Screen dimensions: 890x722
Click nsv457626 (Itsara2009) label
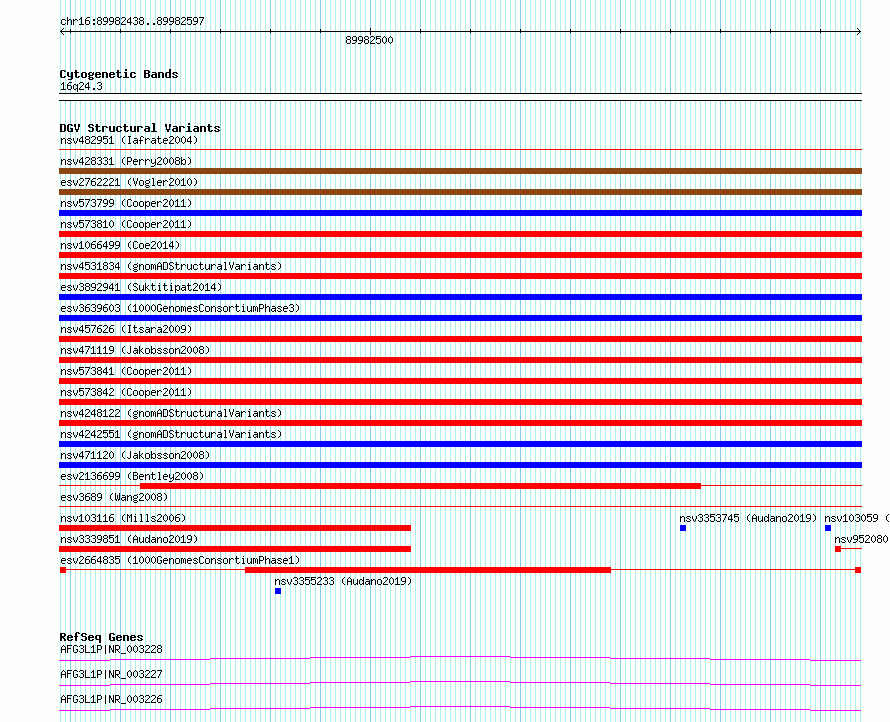(x=126, y=329)
